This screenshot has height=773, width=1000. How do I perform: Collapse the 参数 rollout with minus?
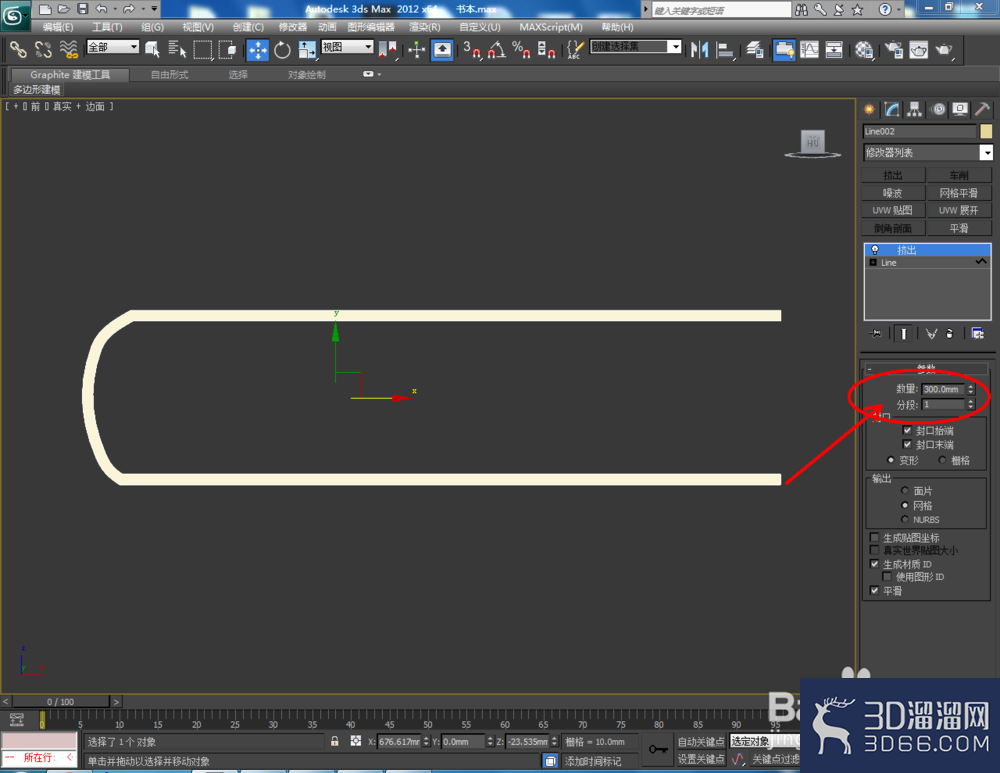pos(869,369)
